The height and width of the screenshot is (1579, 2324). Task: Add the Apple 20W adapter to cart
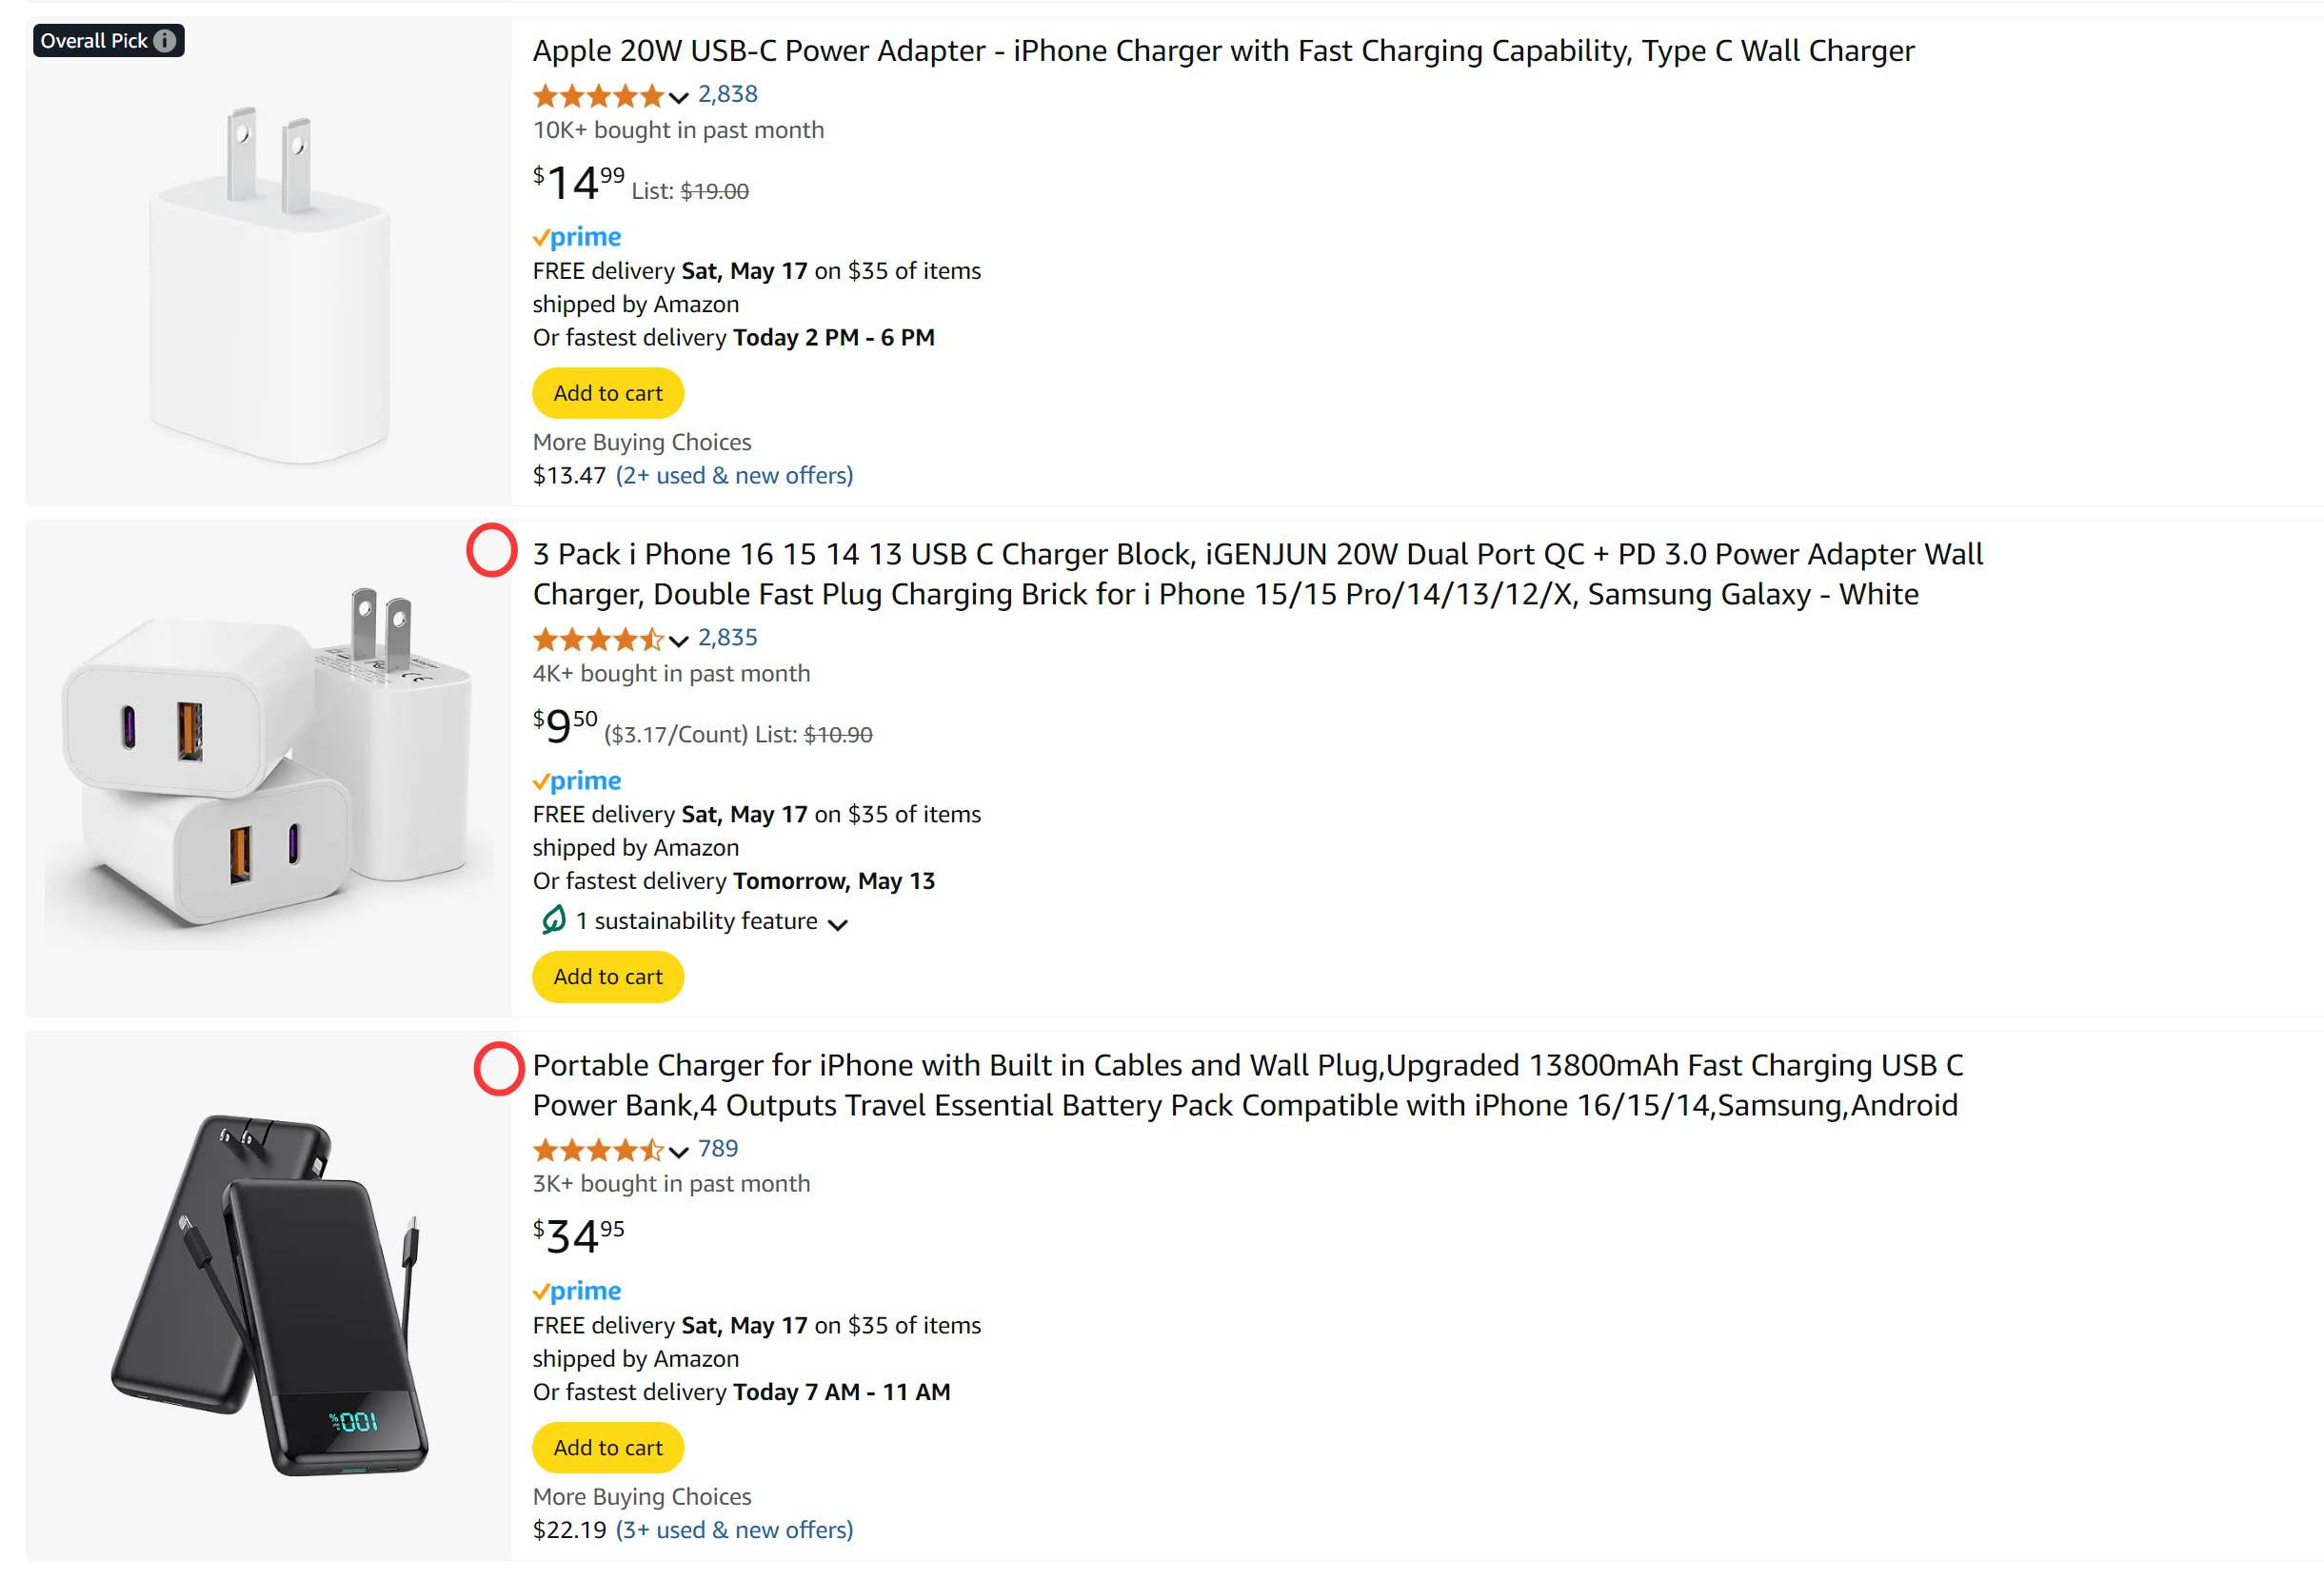608,393
